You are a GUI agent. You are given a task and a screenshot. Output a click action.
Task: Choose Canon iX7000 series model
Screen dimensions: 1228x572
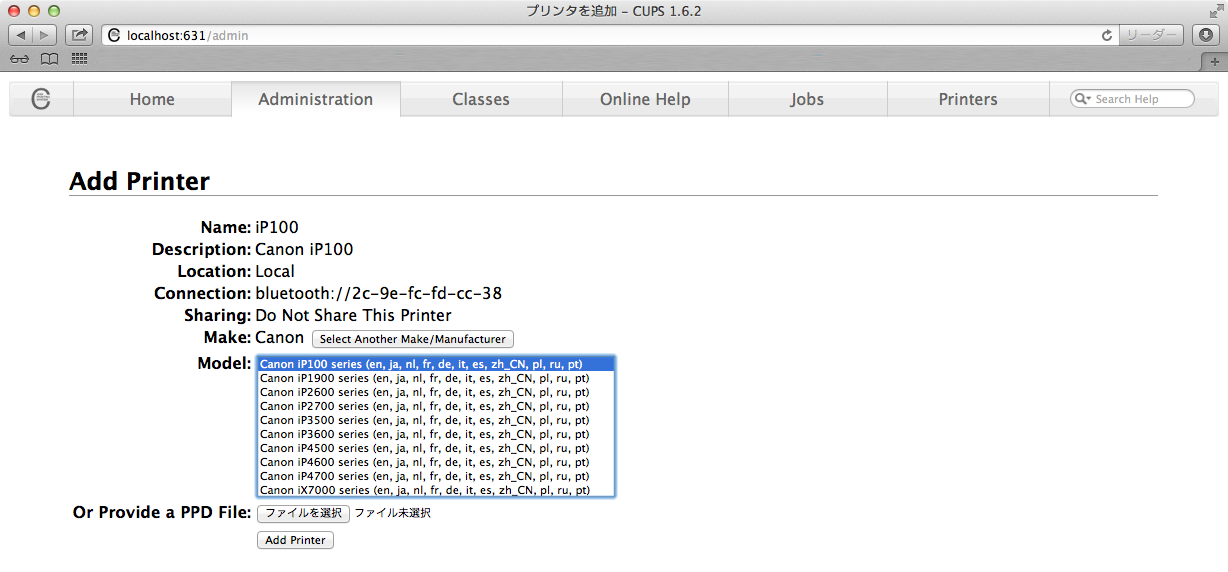pos(436,490)
